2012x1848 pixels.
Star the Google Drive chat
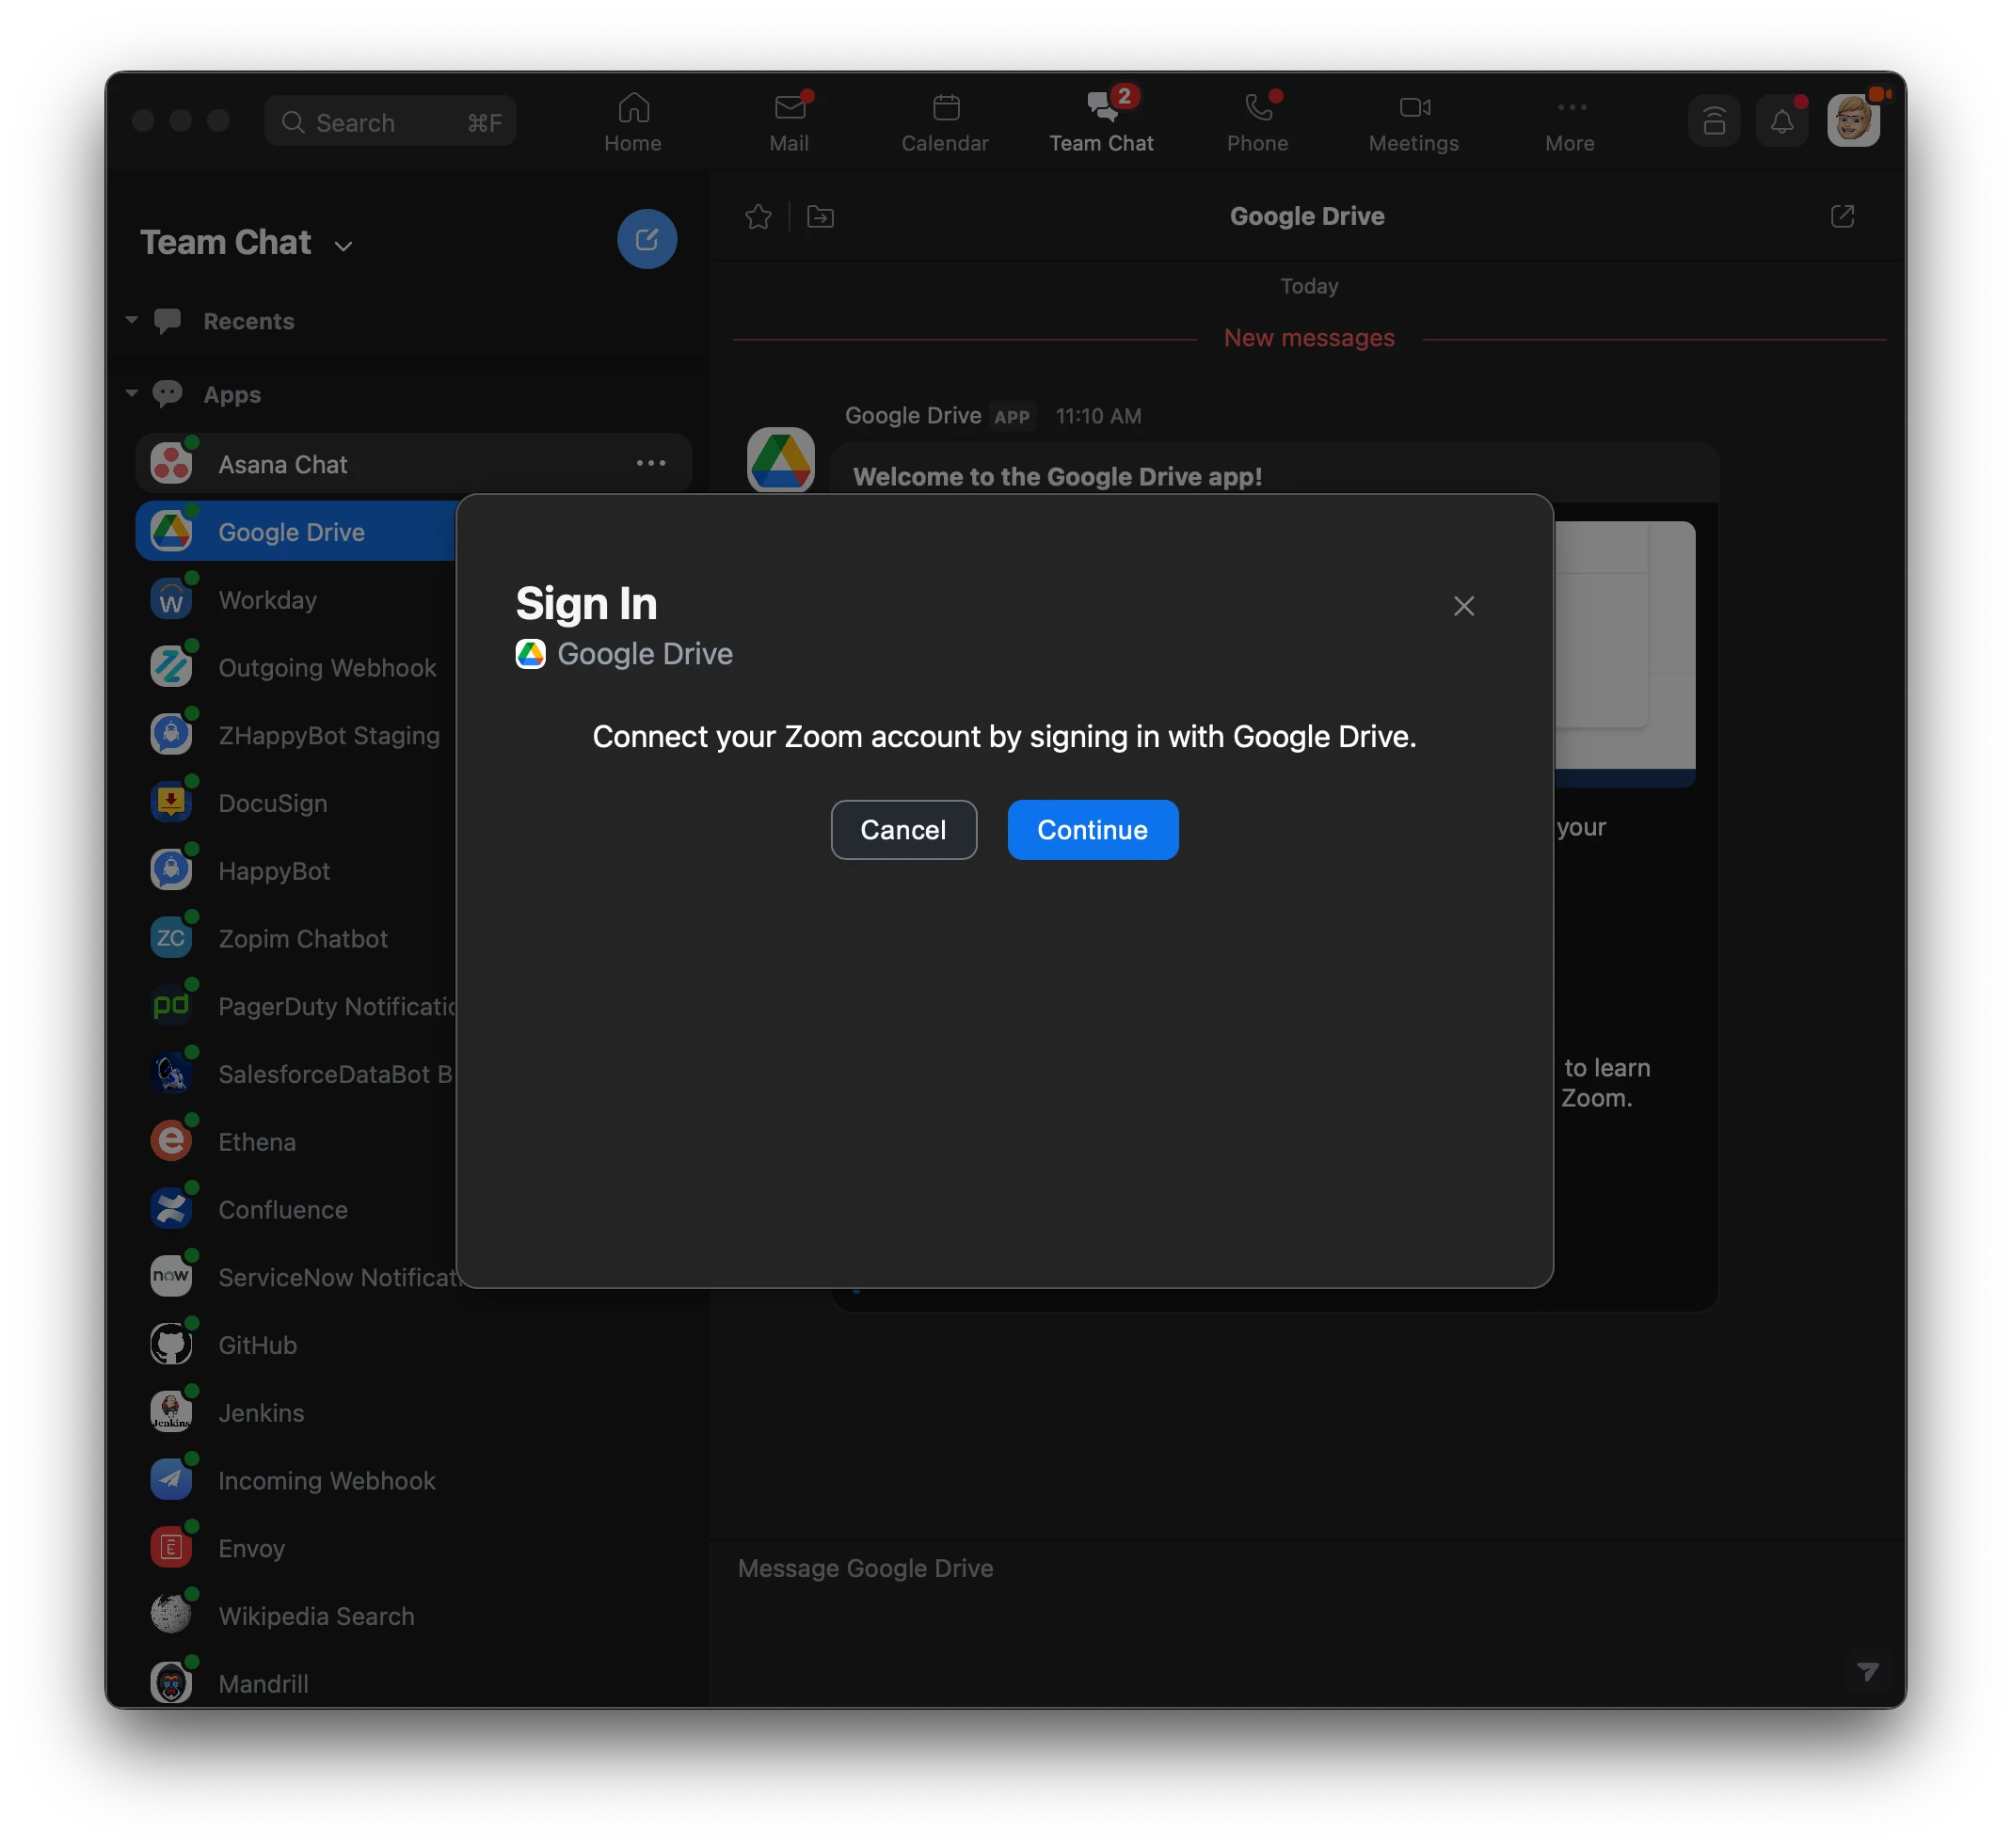[x=758, y=216]
